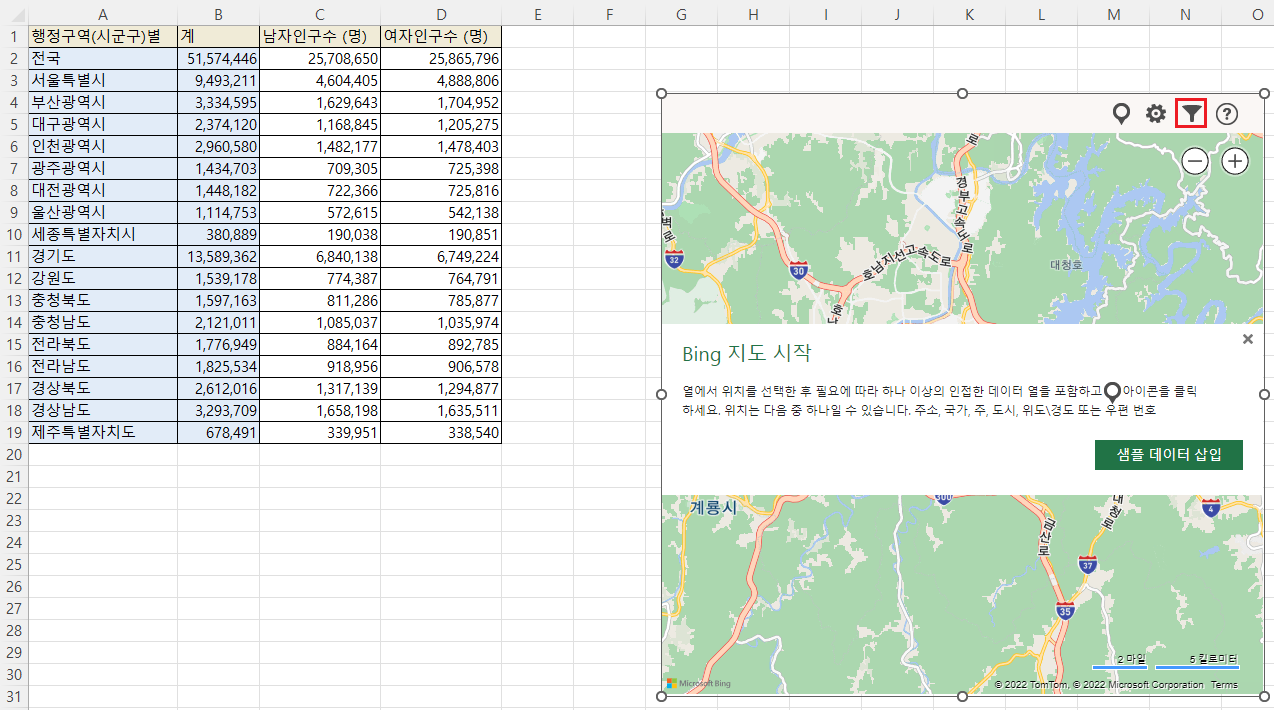Select cell 세종특별자치시
This screenshot has height=710, width=1274.
tap(103, 235)
